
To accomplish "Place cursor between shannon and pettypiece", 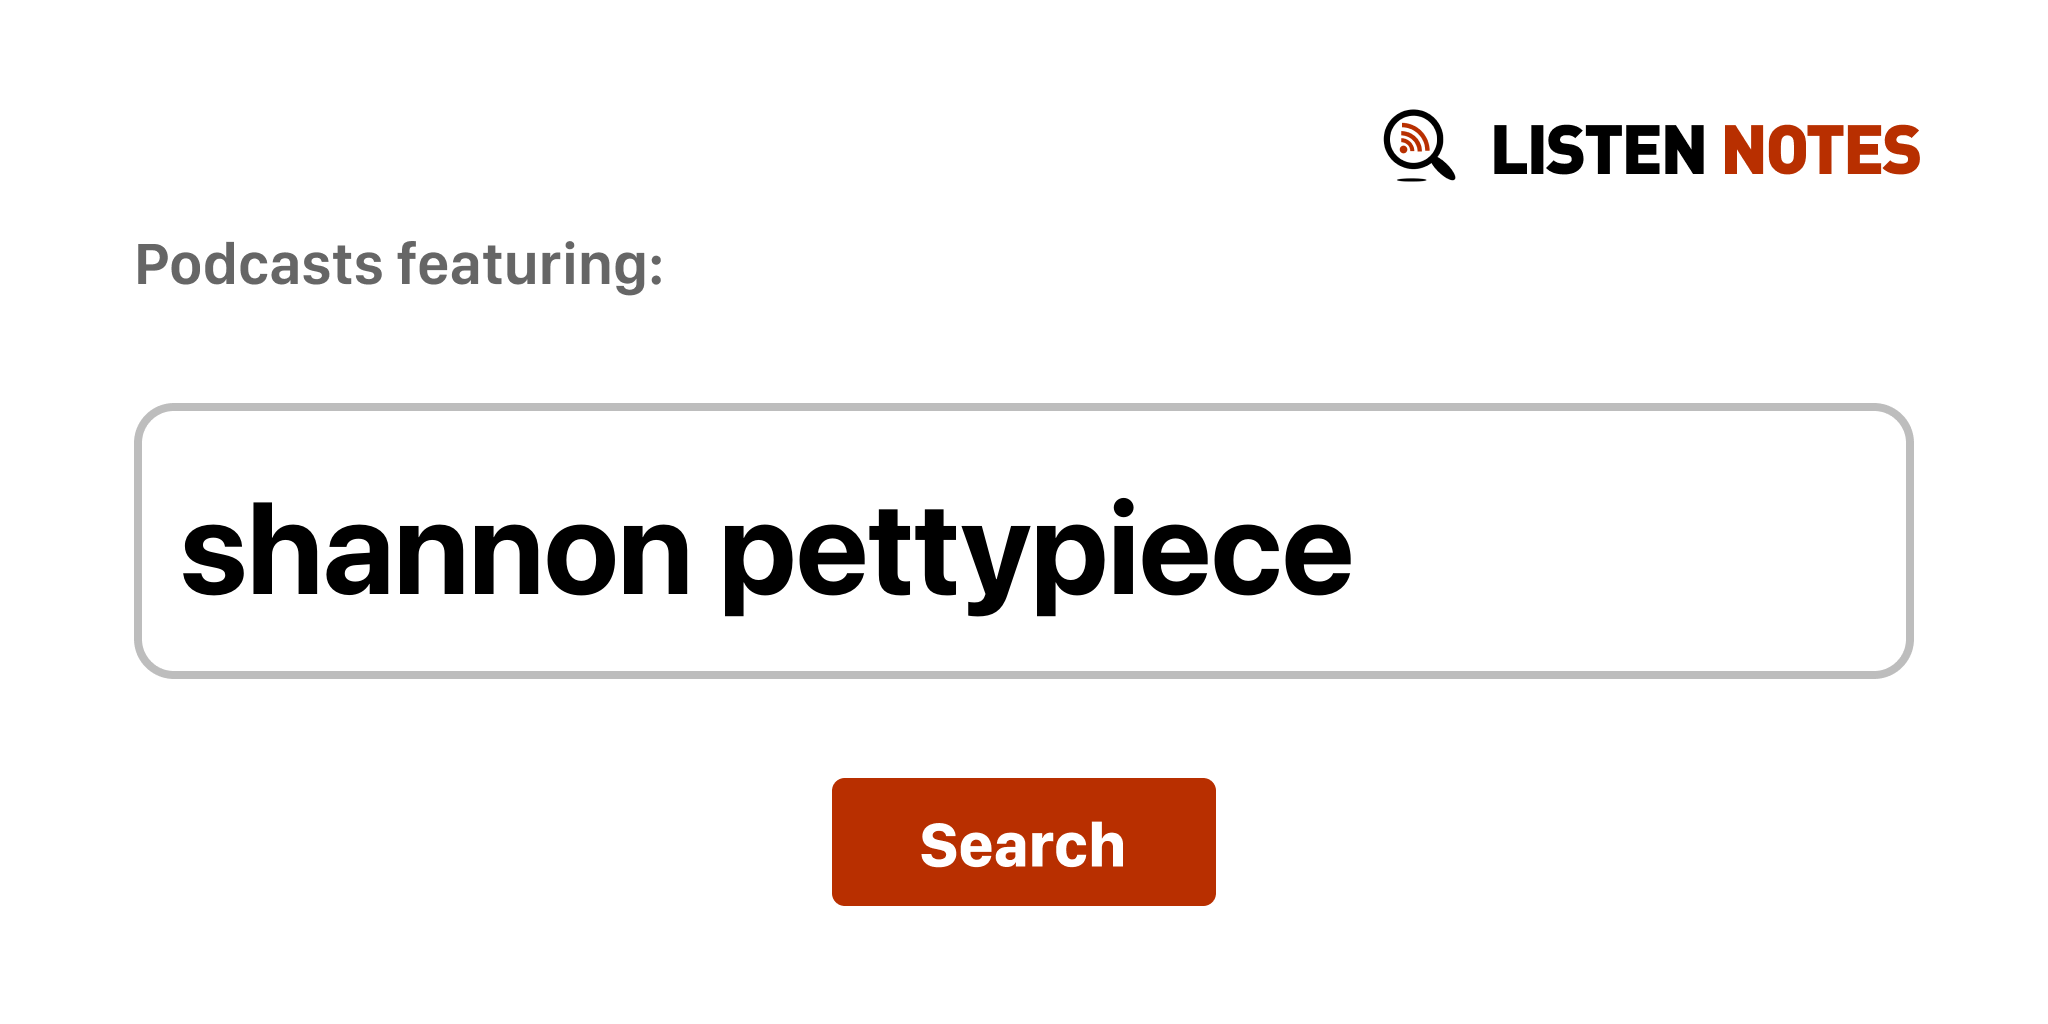I will 706,552.
